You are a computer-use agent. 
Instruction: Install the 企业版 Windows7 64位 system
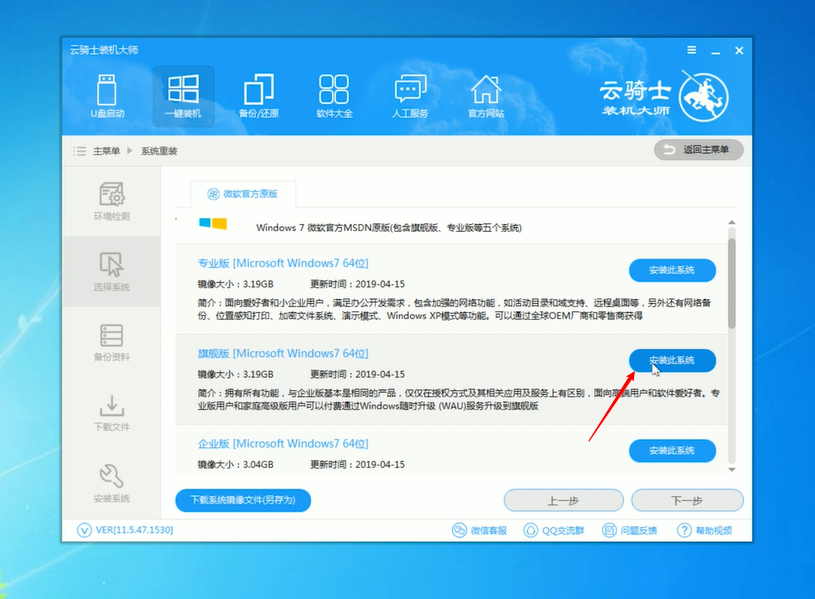[x=672, y=451]
